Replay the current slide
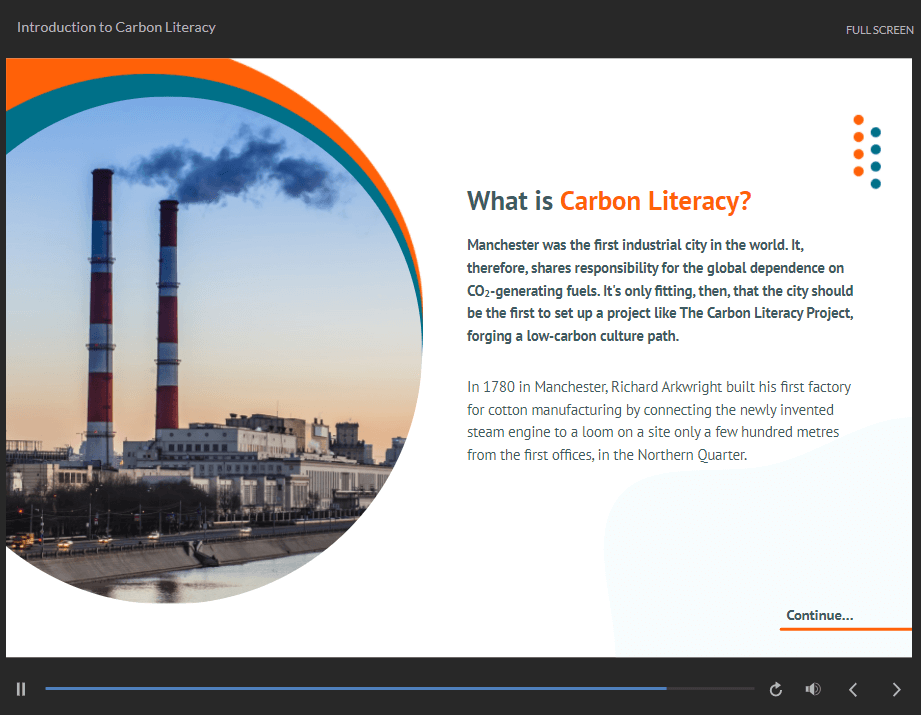This screenshot has width=921, height=715. (x=776, y=689)
